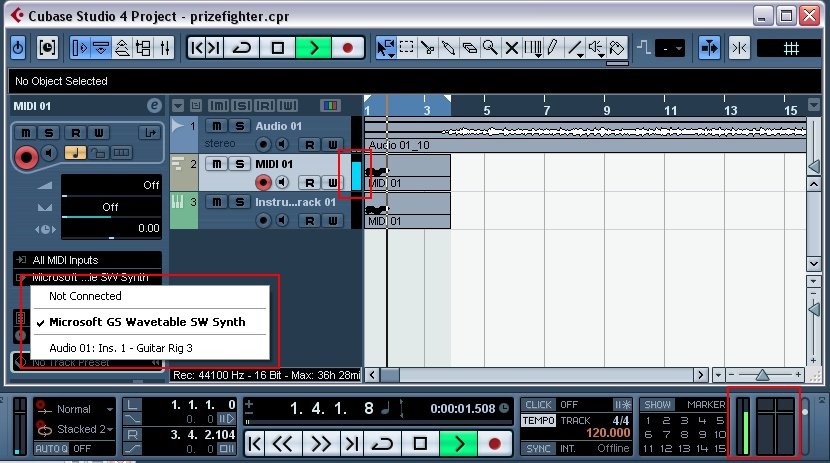Select the Draw pencil tool

553,48
